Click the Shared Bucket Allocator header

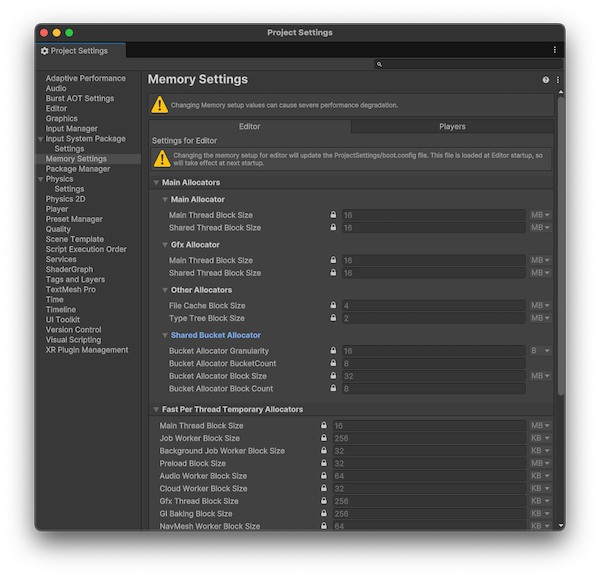tap(215, 336)
